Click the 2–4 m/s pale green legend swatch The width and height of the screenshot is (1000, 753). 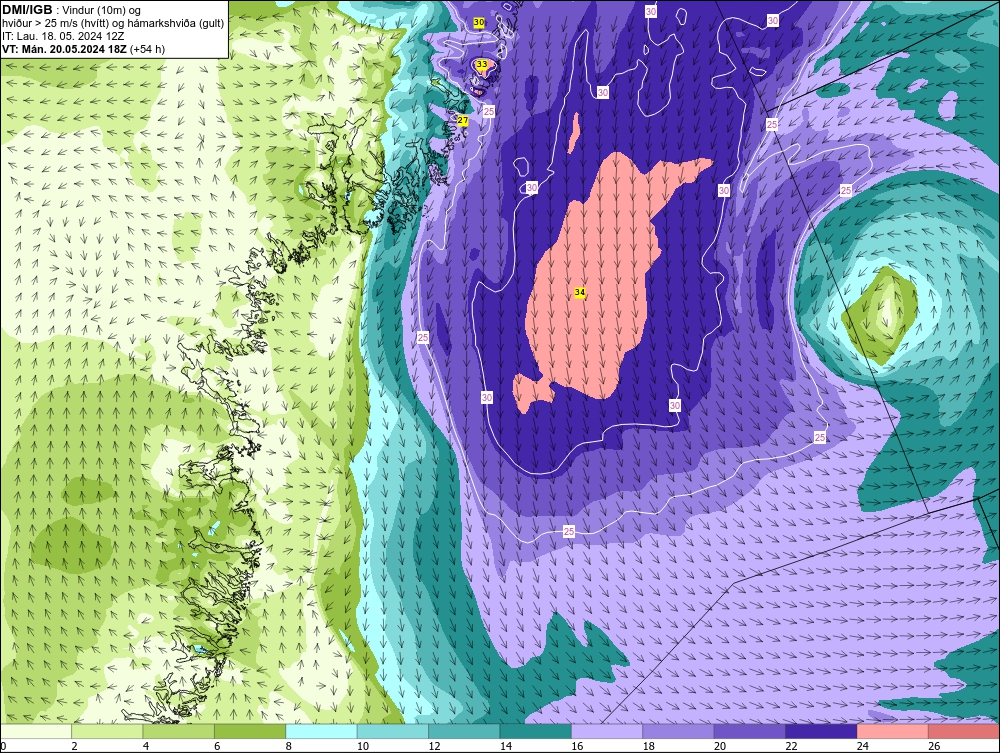click(x=107, y=731)
